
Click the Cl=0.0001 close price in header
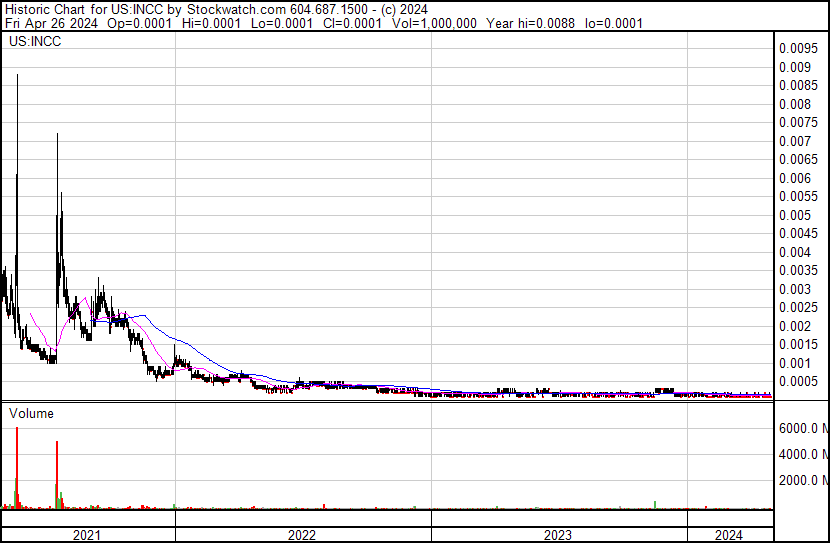[x=352, y=23]
